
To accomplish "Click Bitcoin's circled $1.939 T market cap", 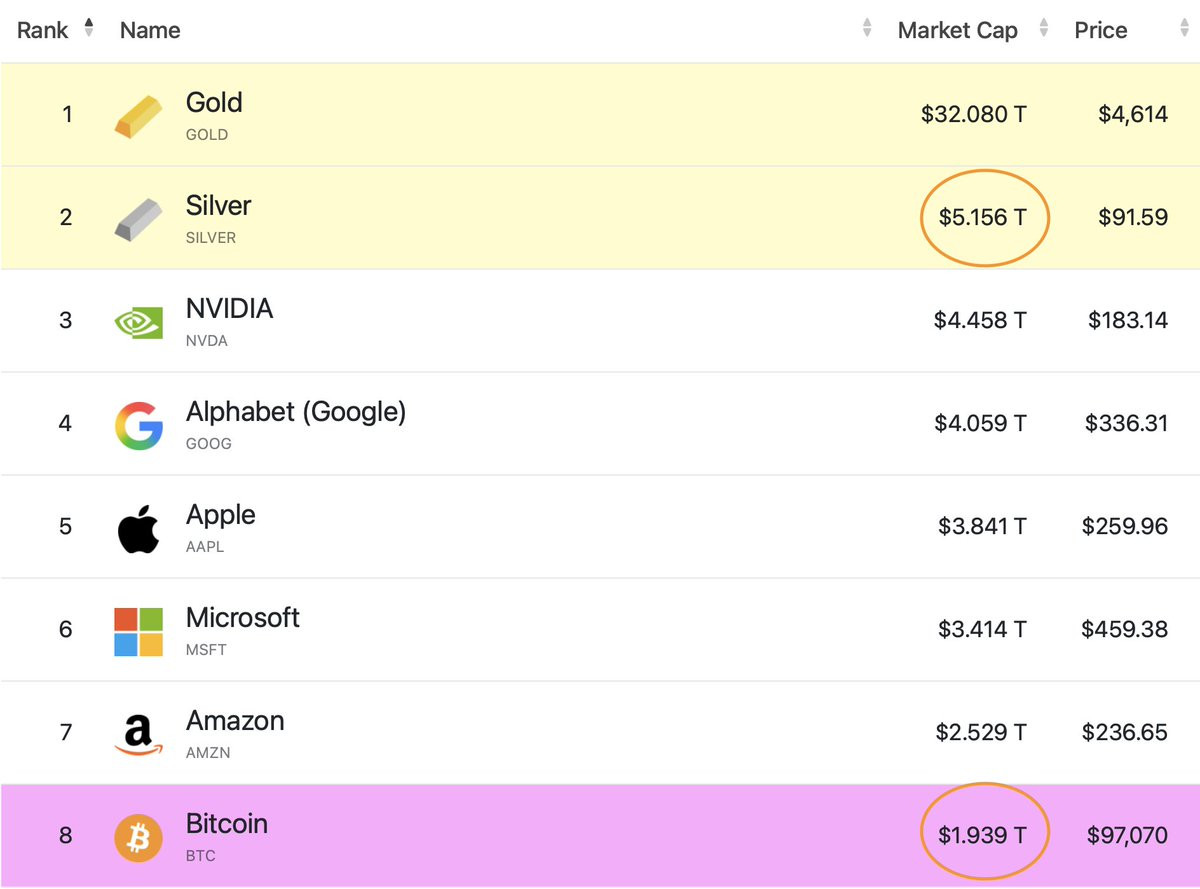I will 982,835.
